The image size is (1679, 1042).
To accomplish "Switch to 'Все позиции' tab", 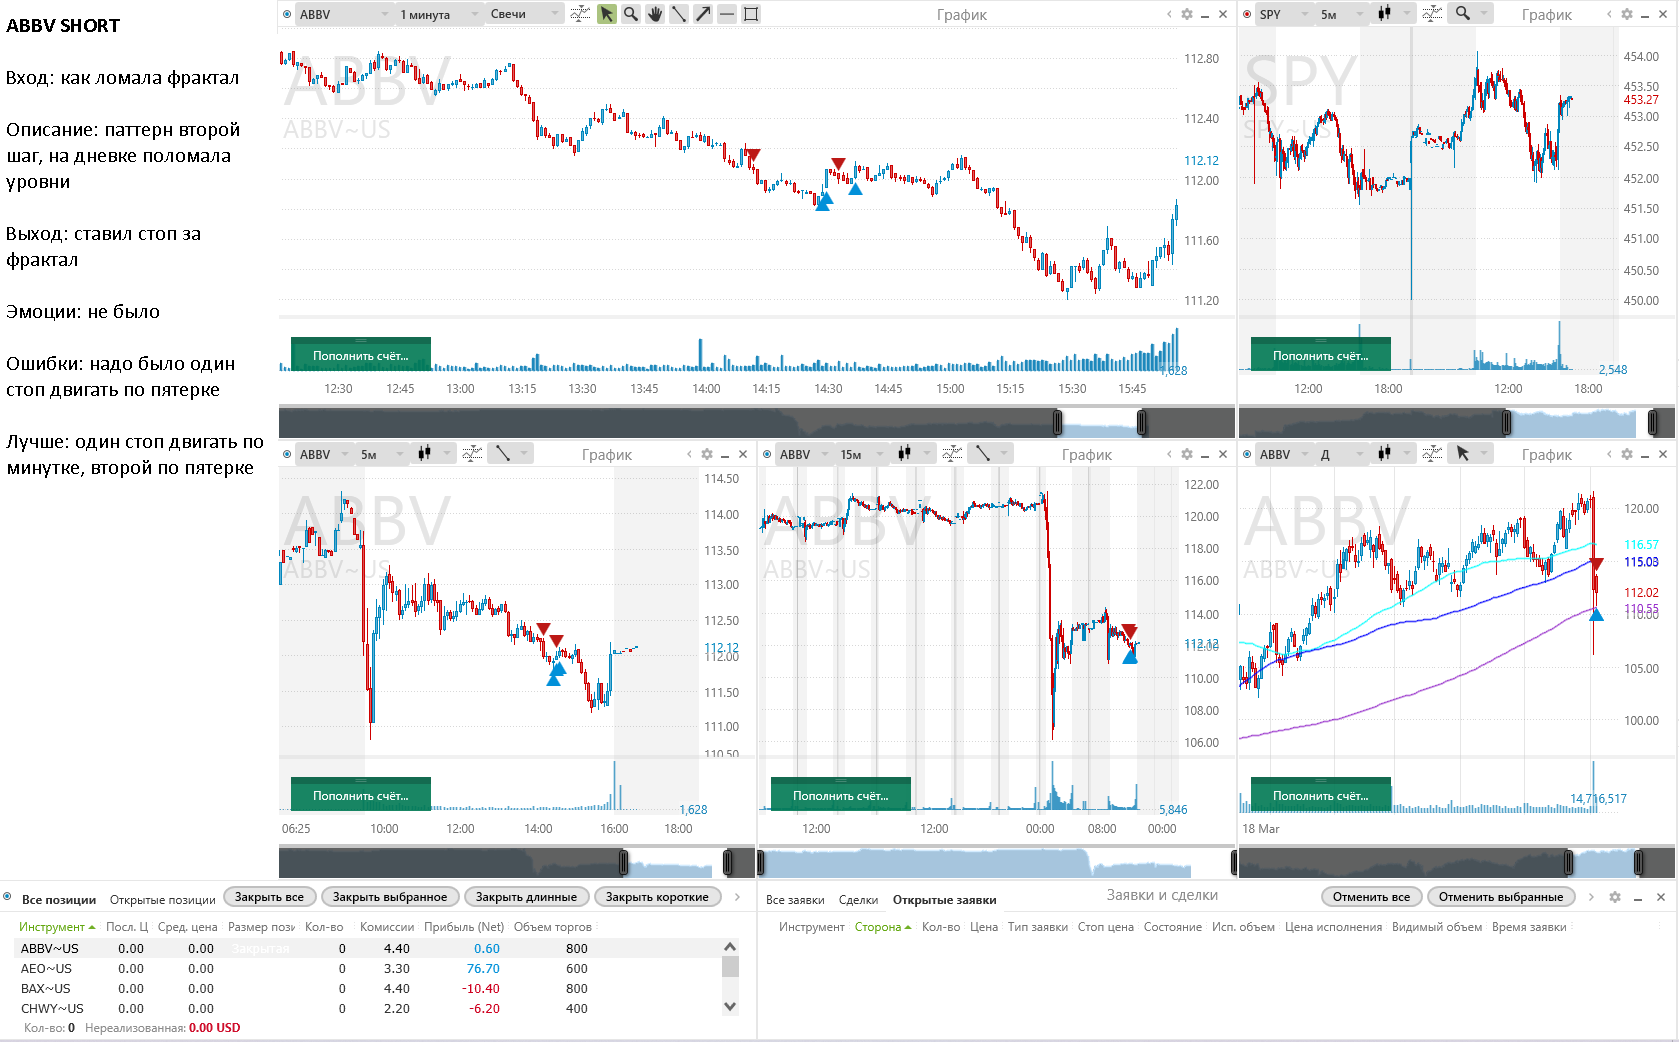I will (59, 900).
